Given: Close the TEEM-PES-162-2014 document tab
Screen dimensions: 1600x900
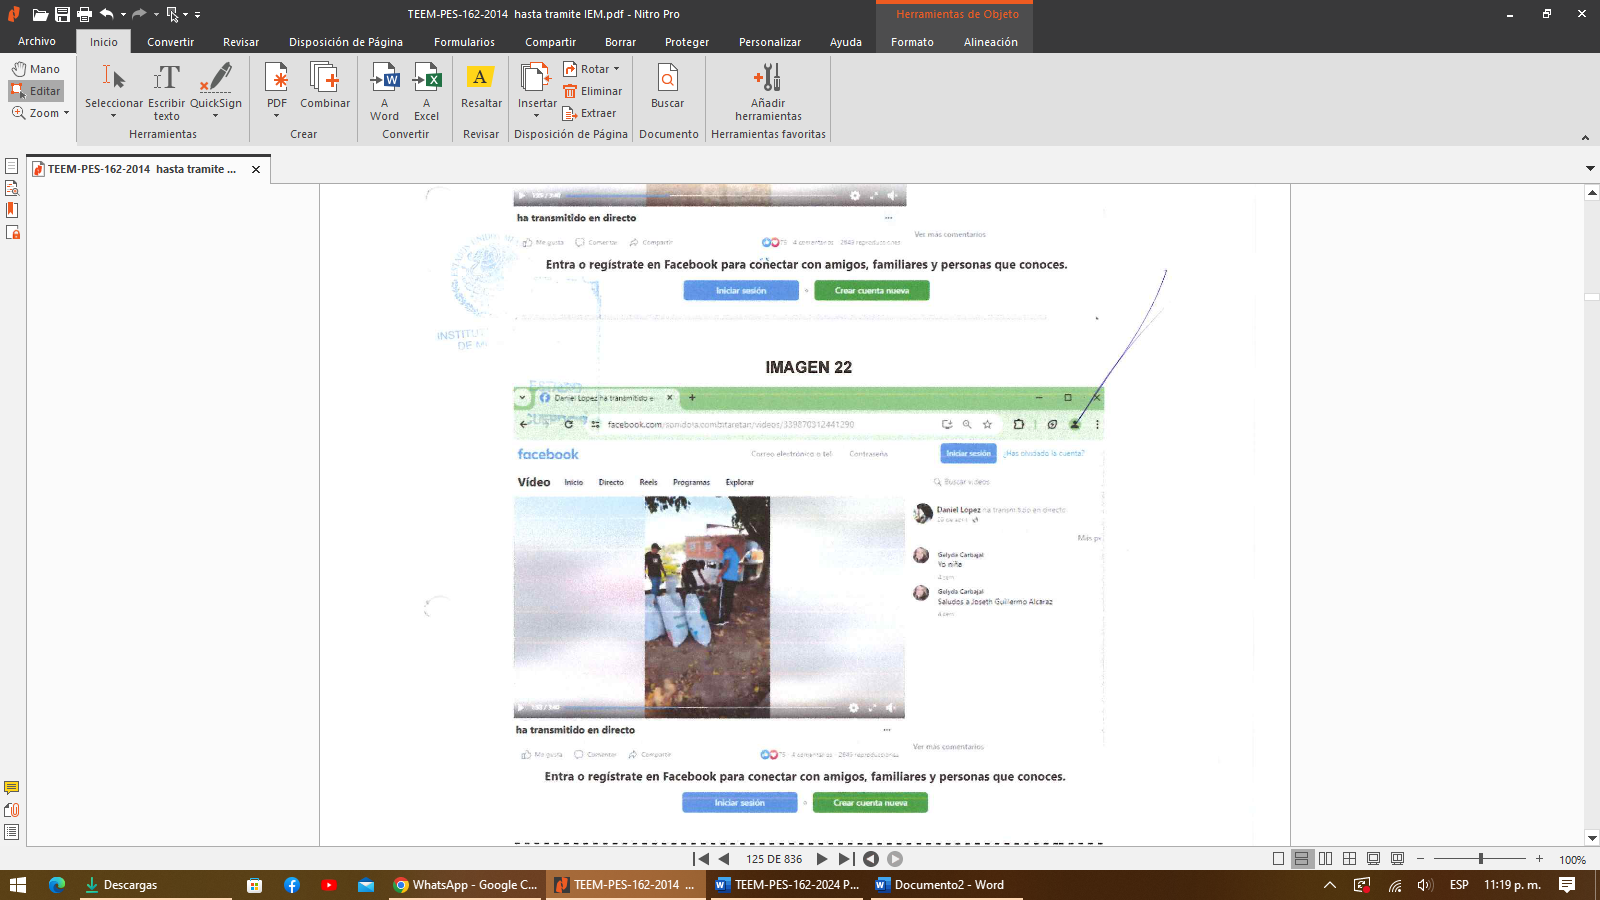Looking at the screenshot, I should tap(256, 170).
